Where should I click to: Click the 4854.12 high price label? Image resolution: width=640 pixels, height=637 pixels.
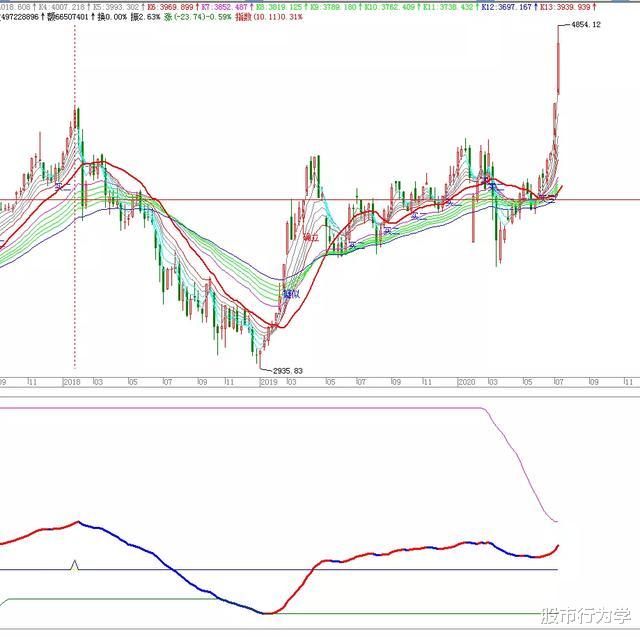[586, 24]
